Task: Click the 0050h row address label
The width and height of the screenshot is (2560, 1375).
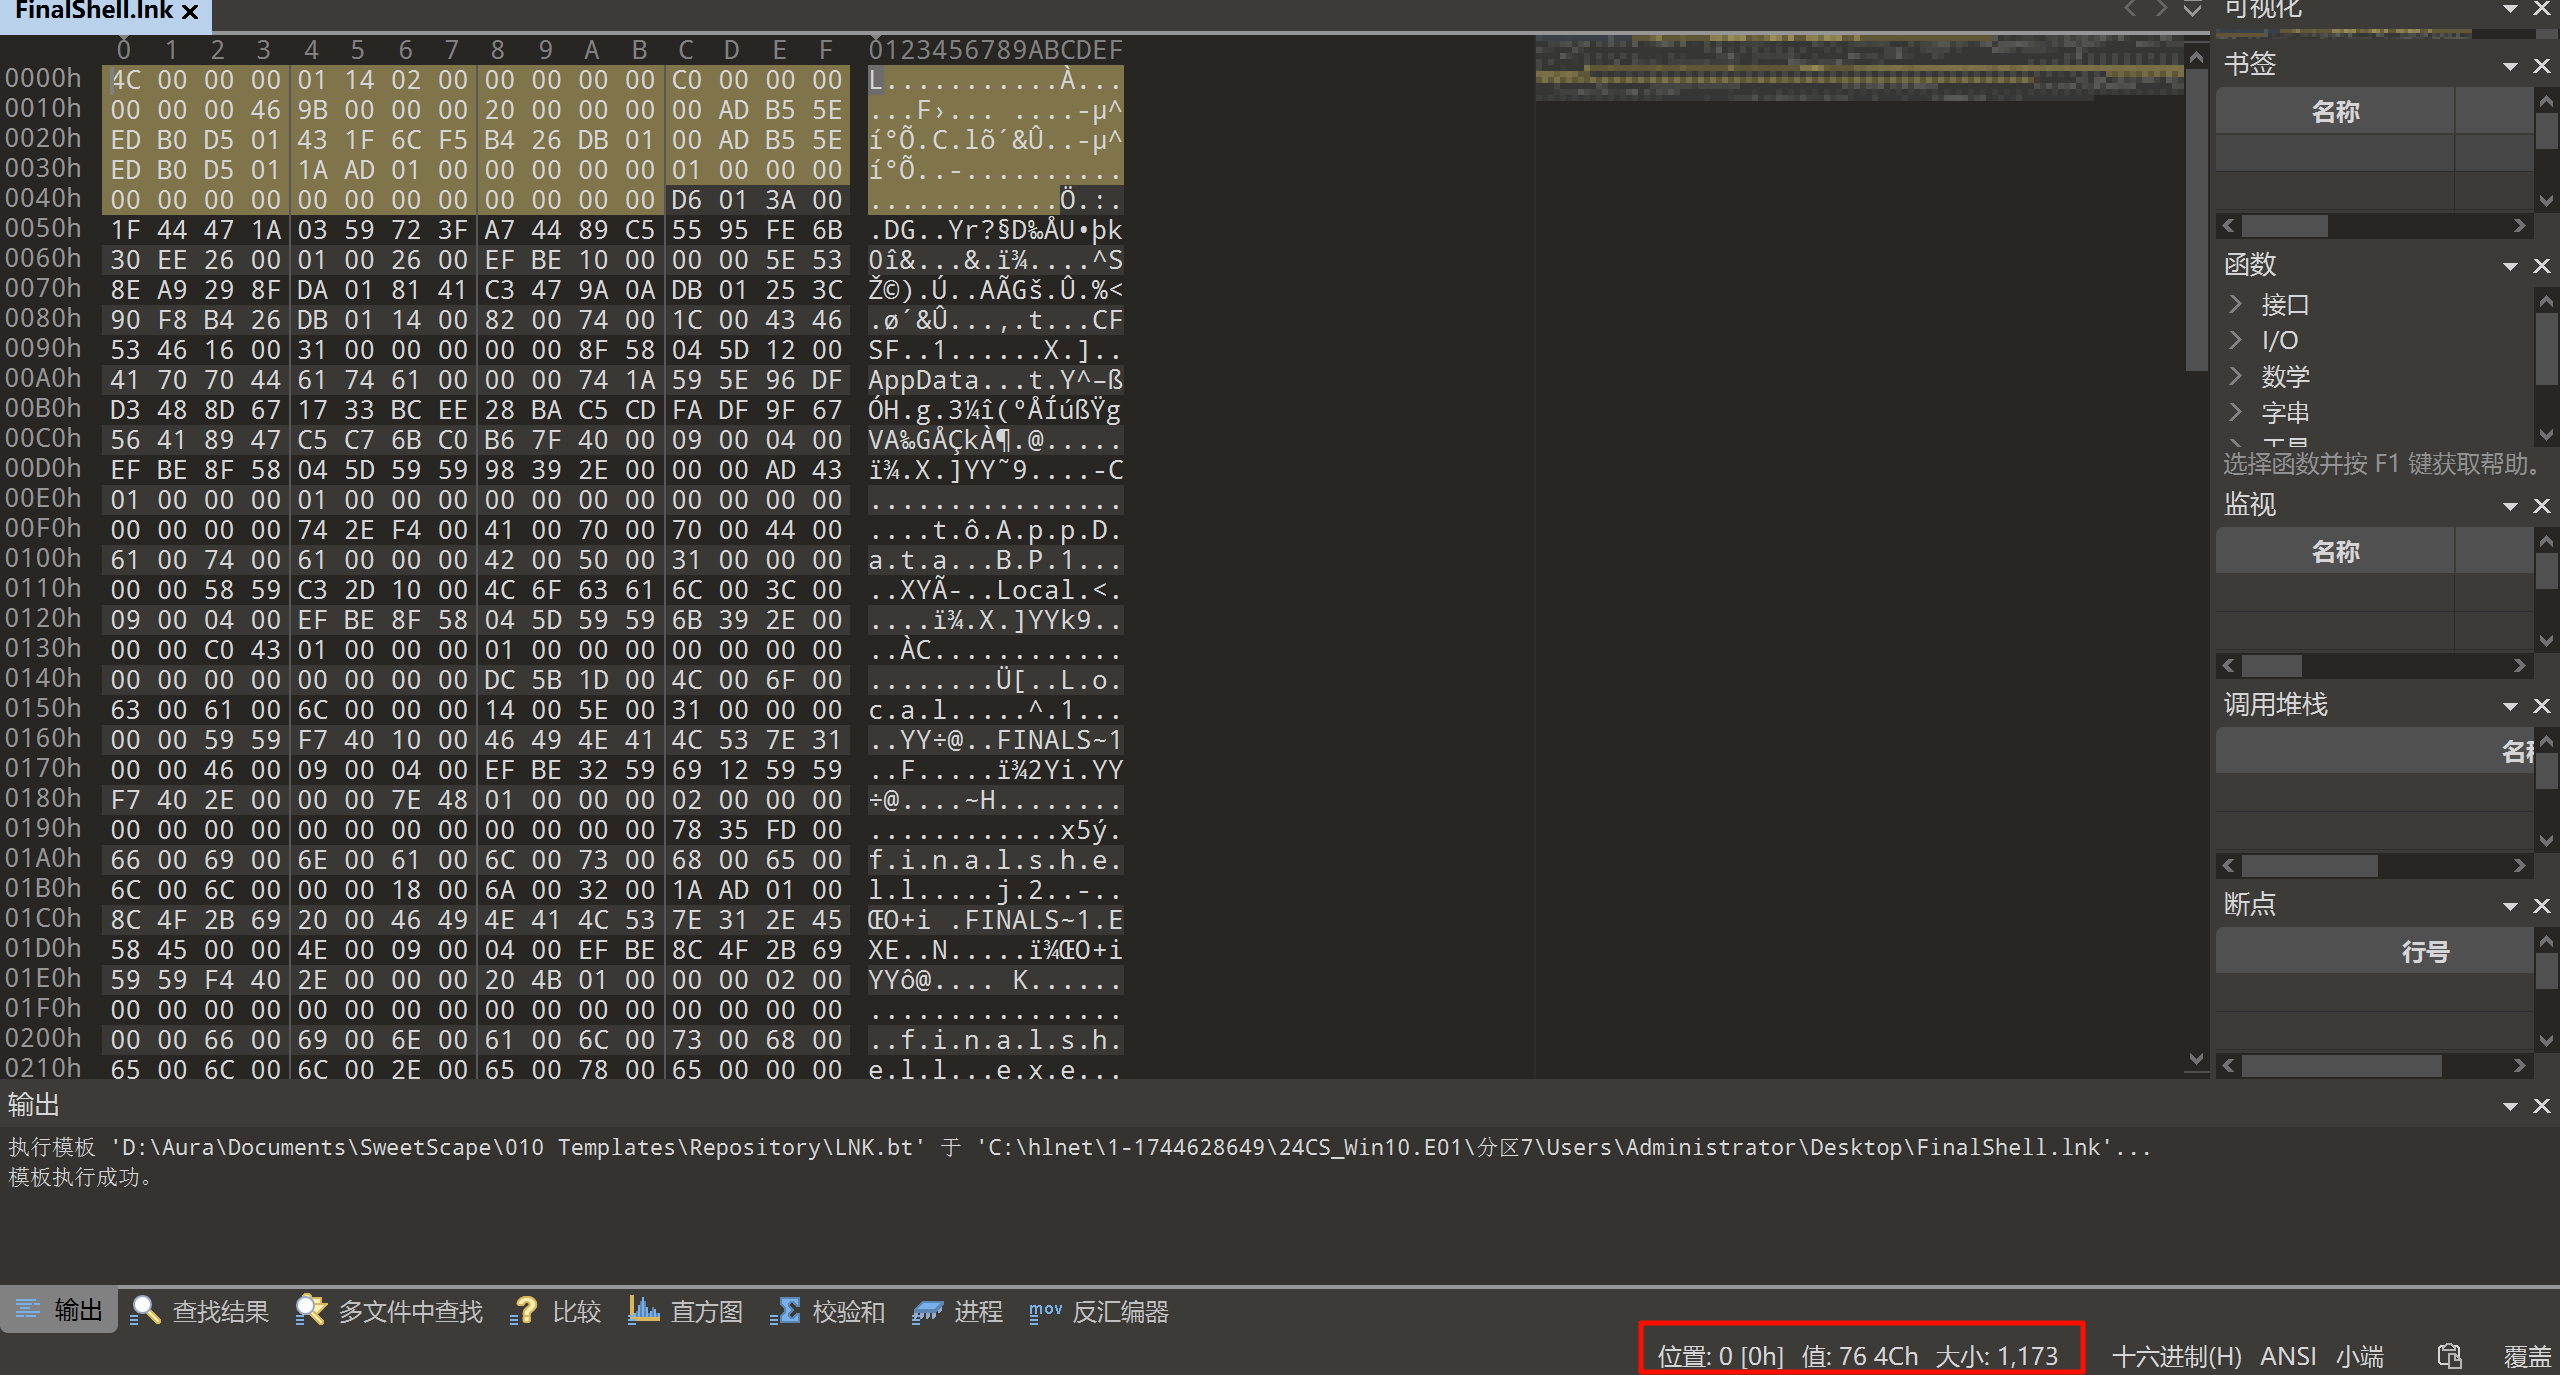Action: click(43, 228)
